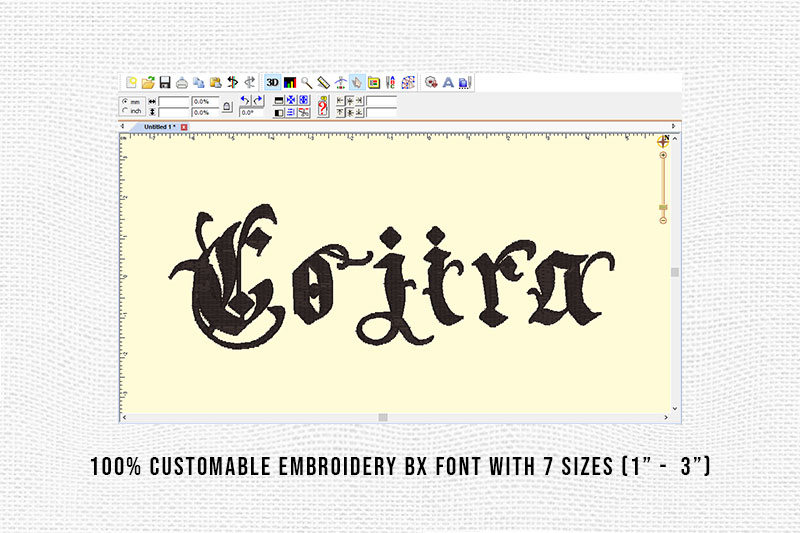Switch to the Untitled 1 tab
Image resolution: width=800 pixels, height=533 pixels.
[159, 127]
